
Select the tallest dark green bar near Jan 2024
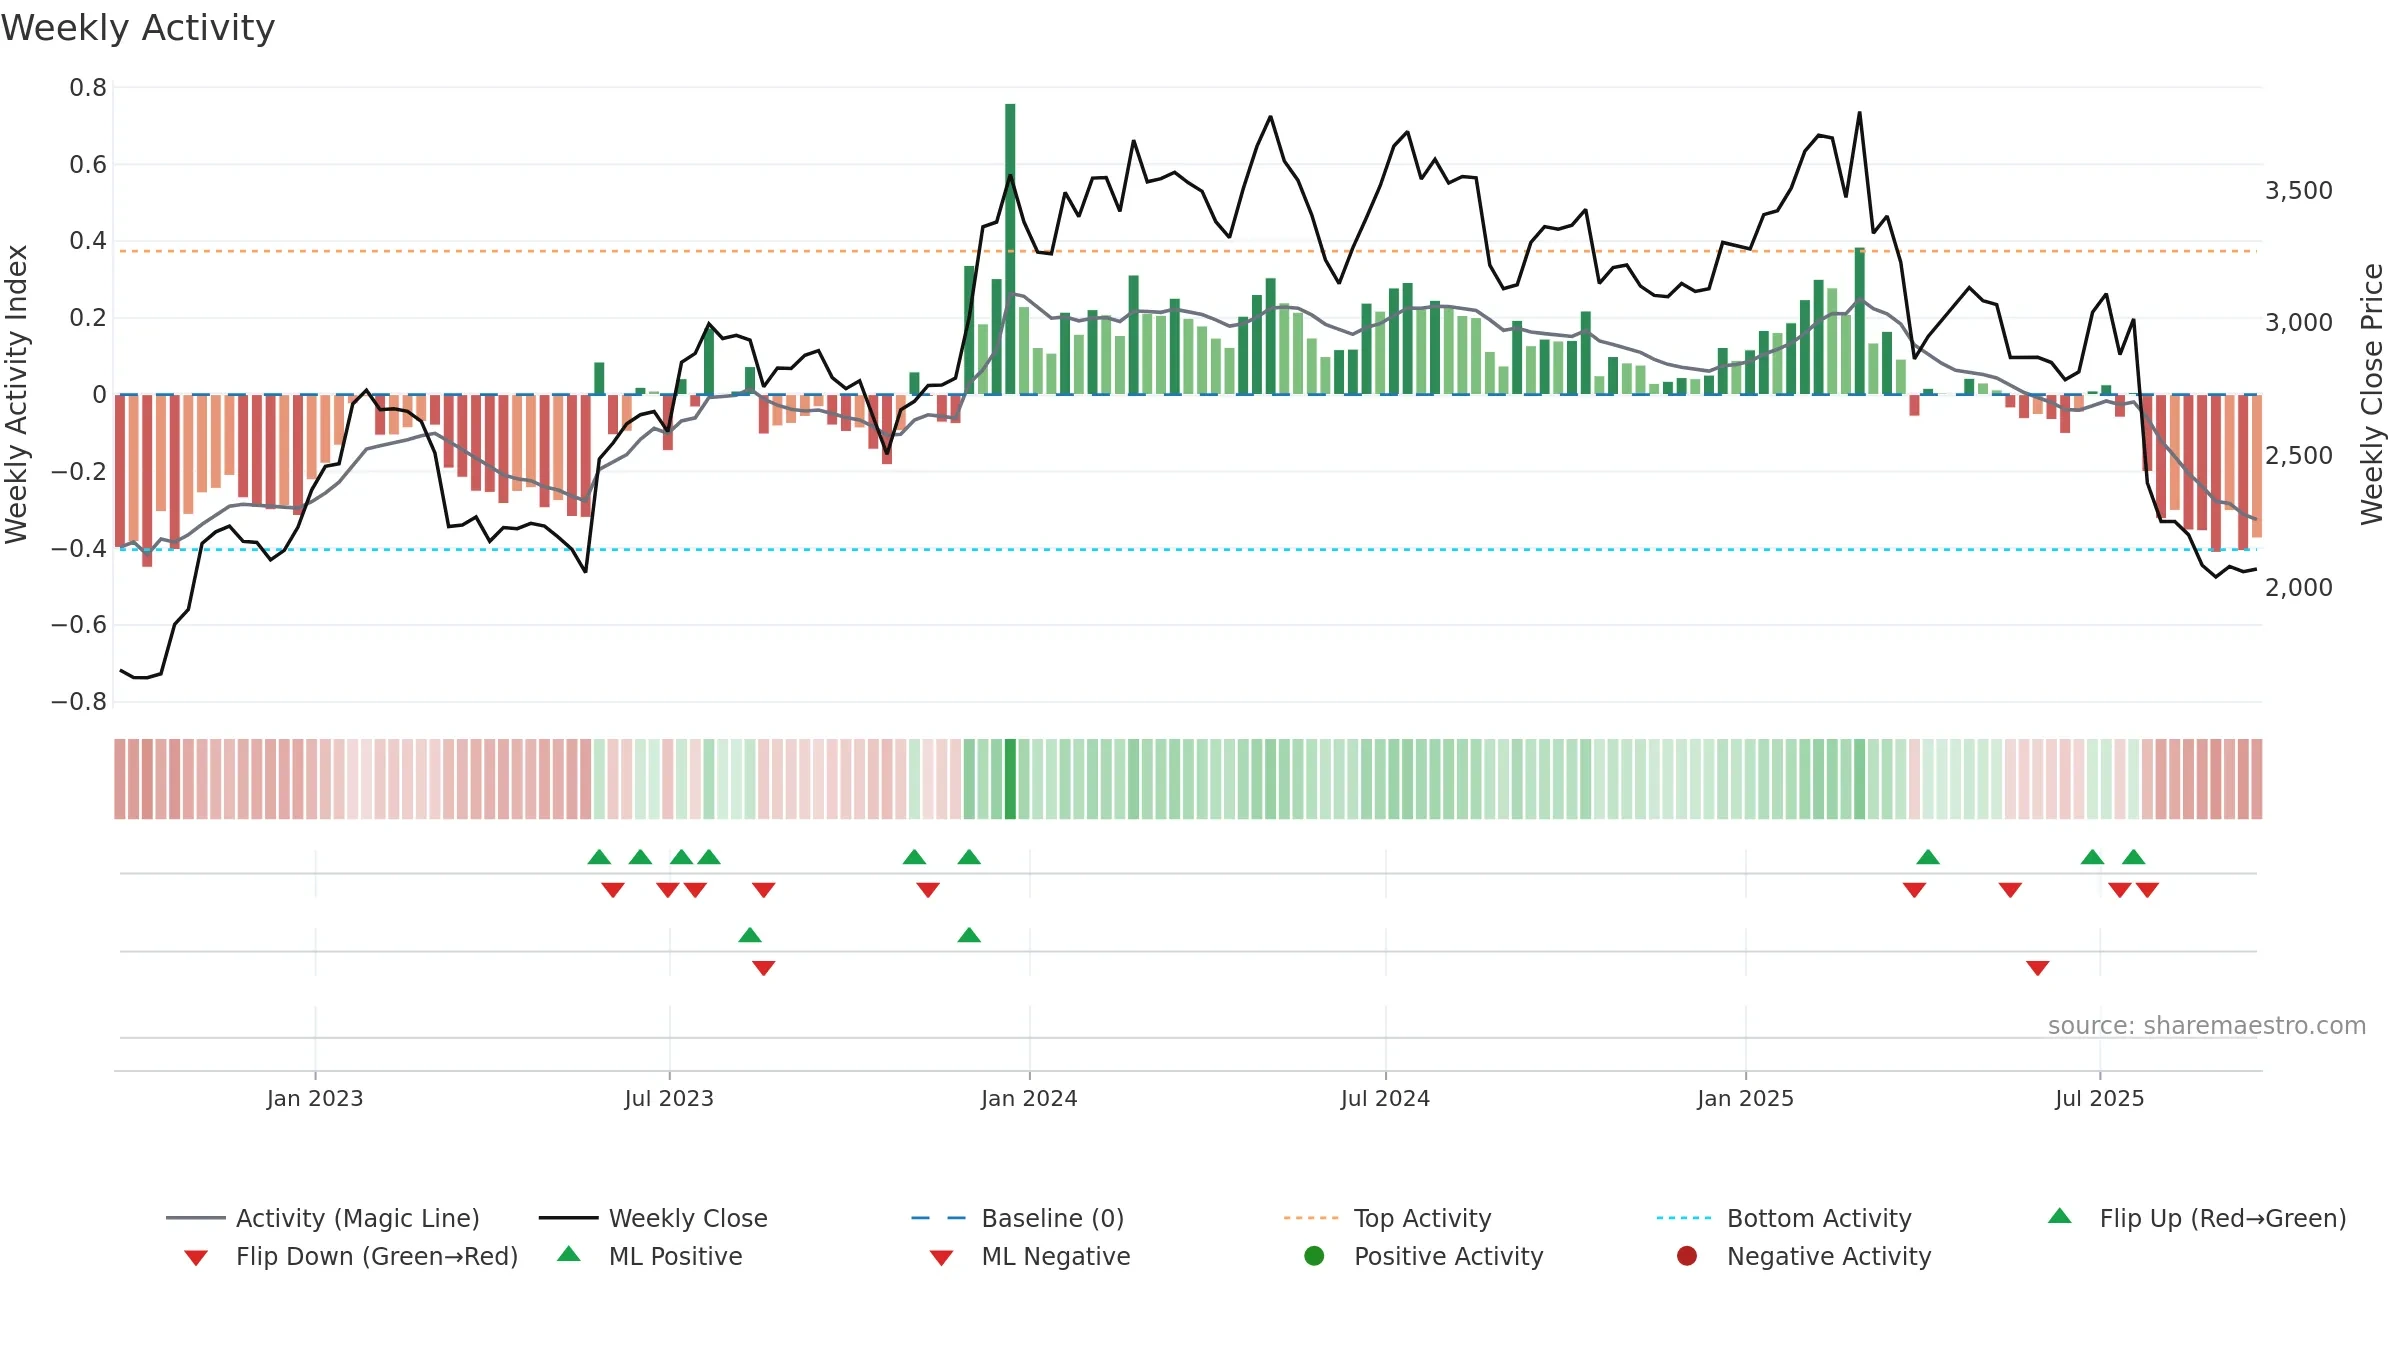coord(1010,249)
